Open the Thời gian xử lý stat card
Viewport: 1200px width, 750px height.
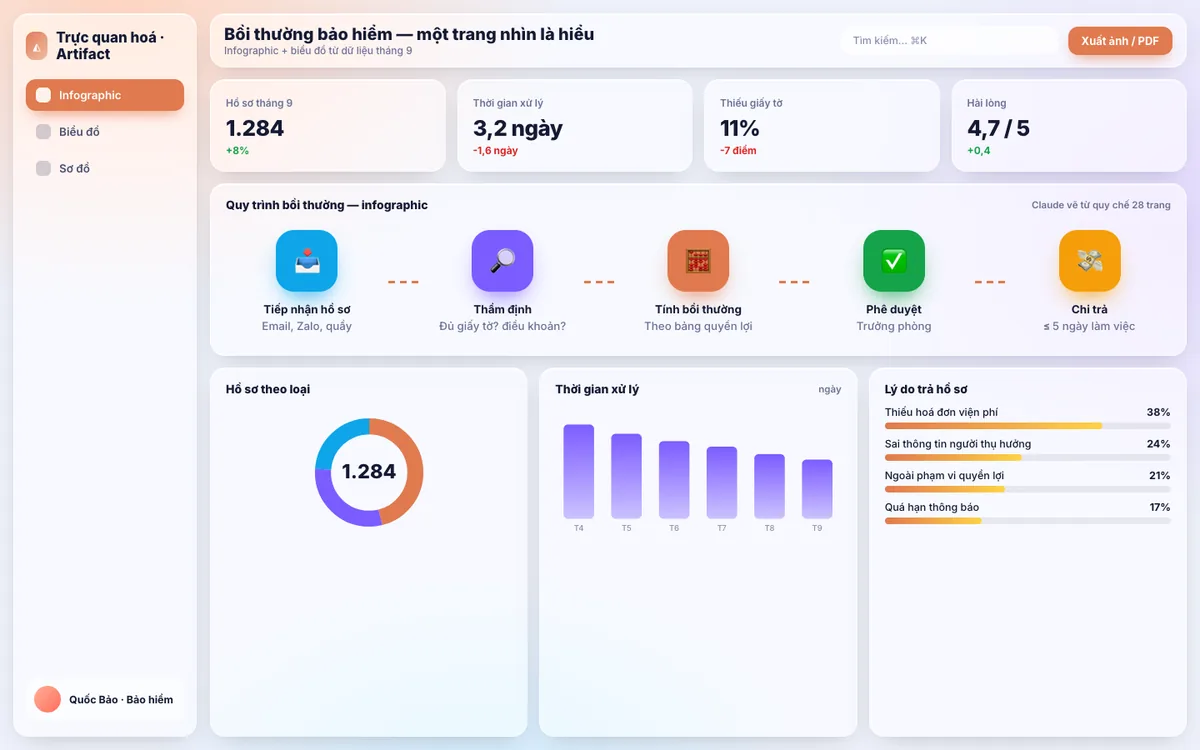click(x=575, y=126)
